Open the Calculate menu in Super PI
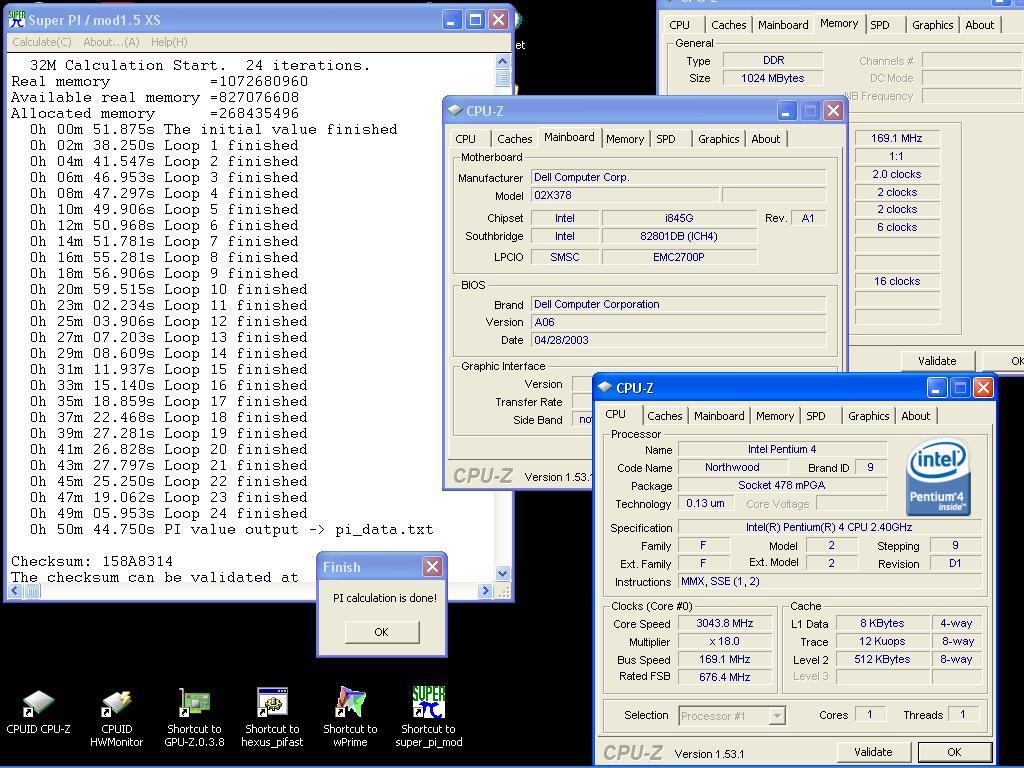The image size is (1024, 768). click(42, 42)
